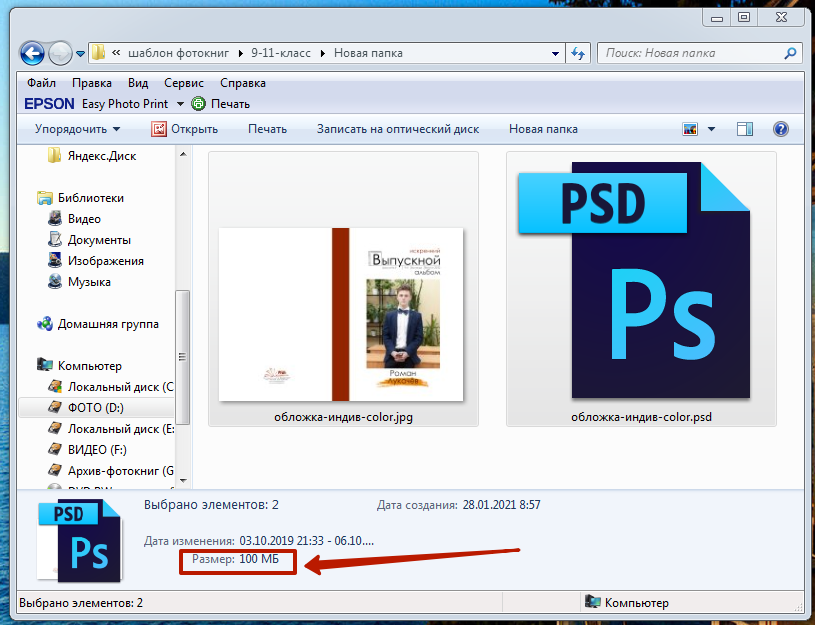Click the search field Поиск: Новая папка
The height and width of the screenshot is (625, 815).
tap(690, 53)
